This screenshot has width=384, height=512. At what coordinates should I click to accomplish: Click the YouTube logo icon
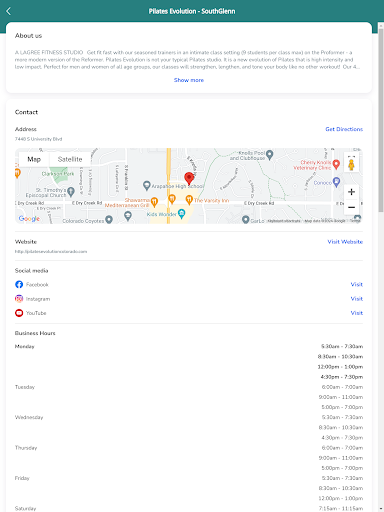tap(19, 313)
